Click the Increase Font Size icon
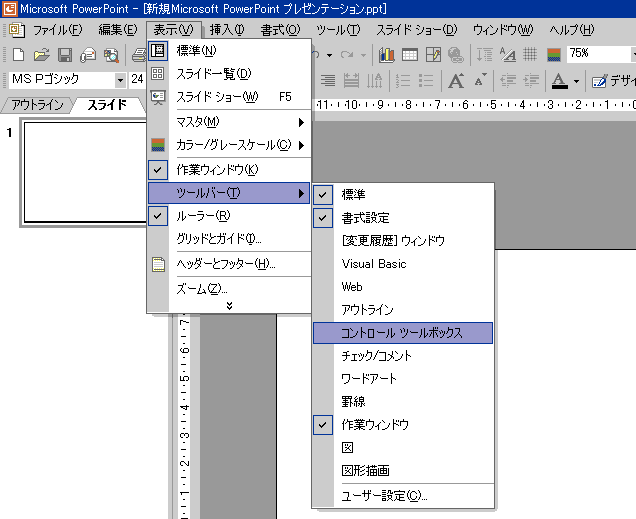636x519 pixels. 456,80
